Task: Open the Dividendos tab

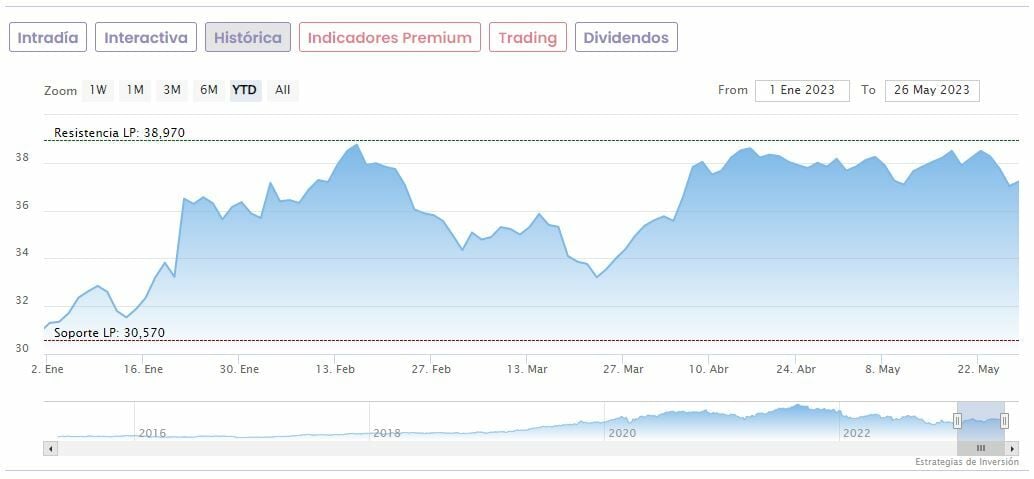Action: click(x=626, y=38)
